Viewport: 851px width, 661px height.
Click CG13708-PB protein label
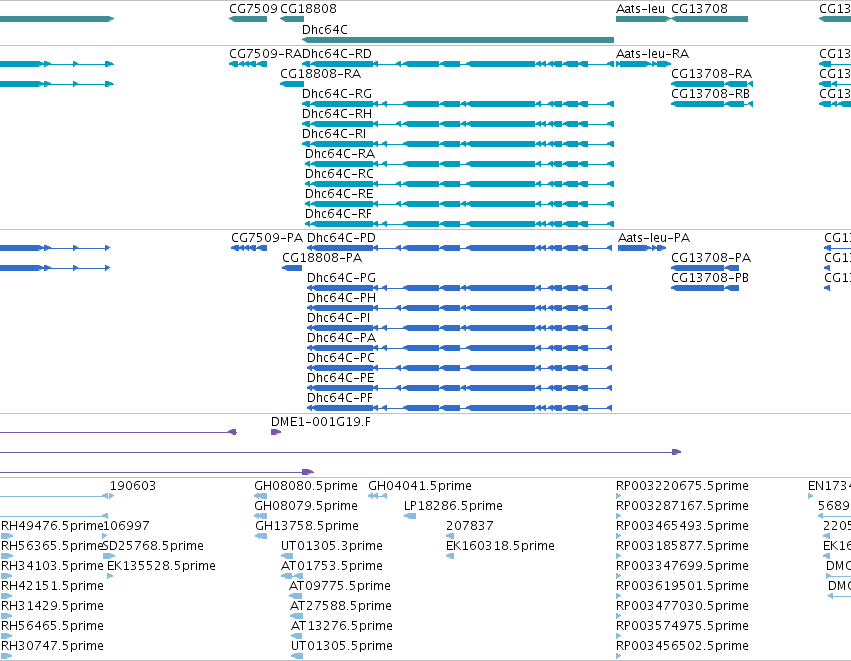(x=710, y=278)
